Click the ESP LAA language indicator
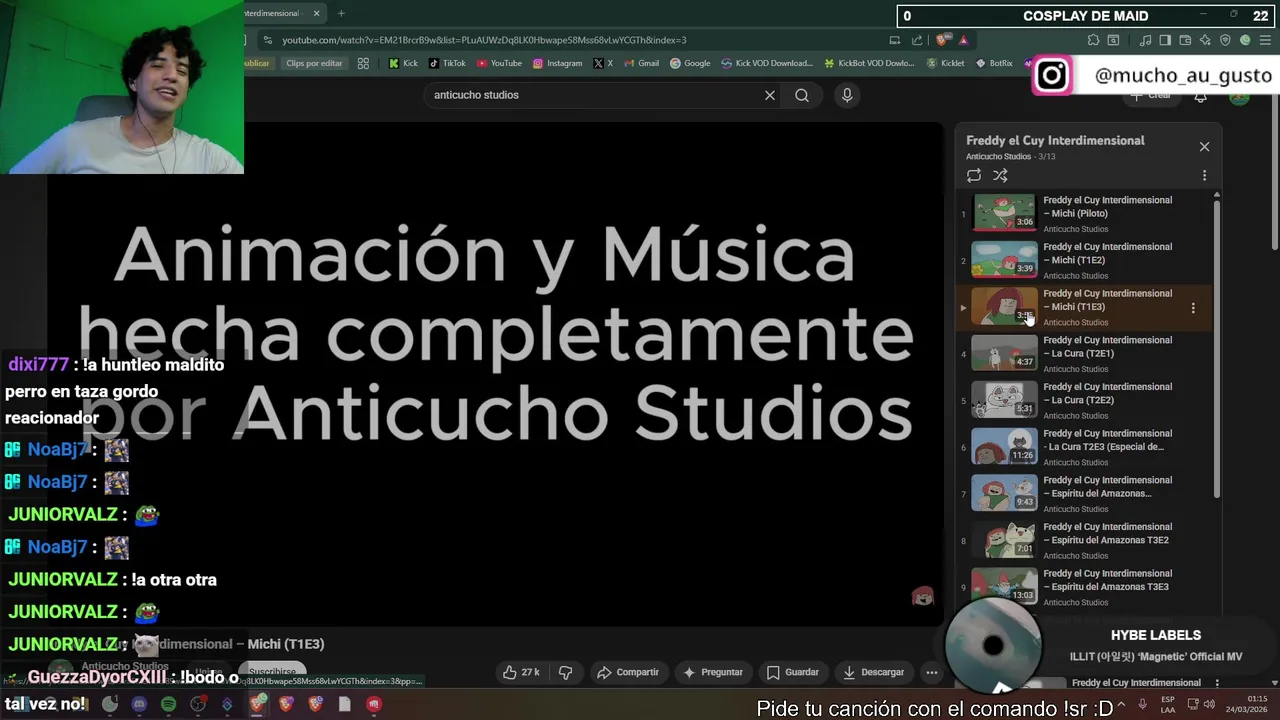 coord(1168,704)
